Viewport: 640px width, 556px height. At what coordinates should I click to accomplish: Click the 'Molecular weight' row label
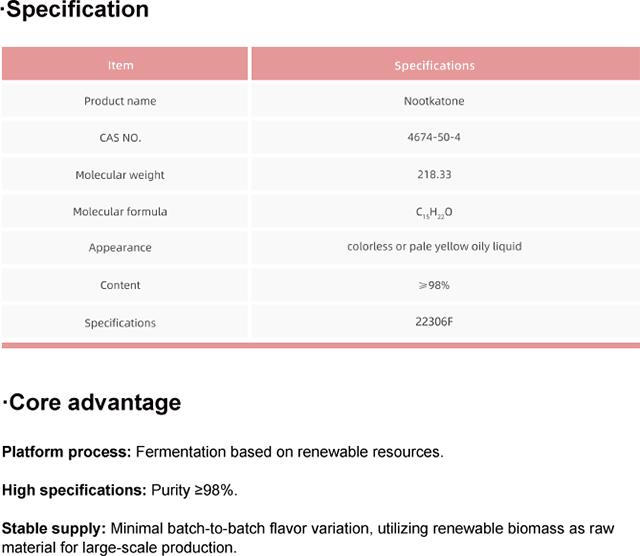(120, 175)
